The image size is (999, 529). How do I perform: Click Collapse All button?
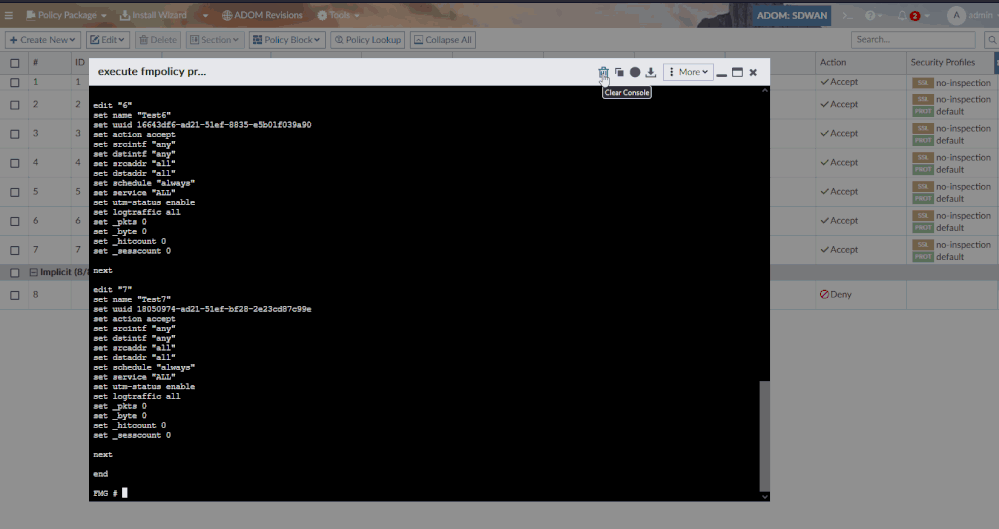click(443, 40)
